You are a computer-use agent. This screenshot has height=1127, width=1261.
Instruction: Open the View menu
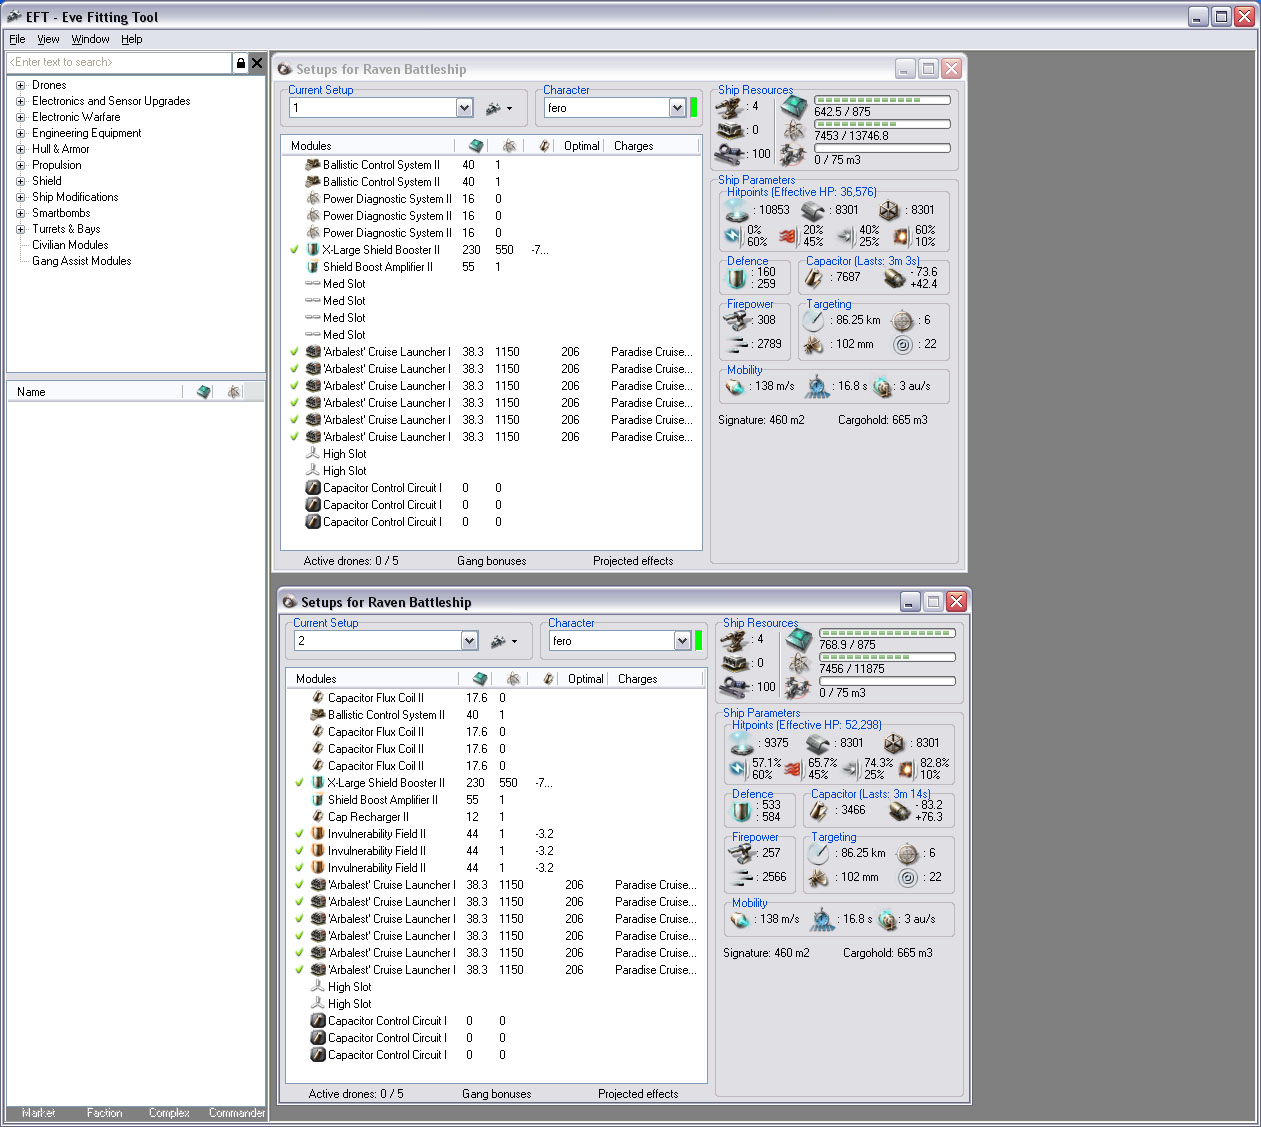pos(48,39)
